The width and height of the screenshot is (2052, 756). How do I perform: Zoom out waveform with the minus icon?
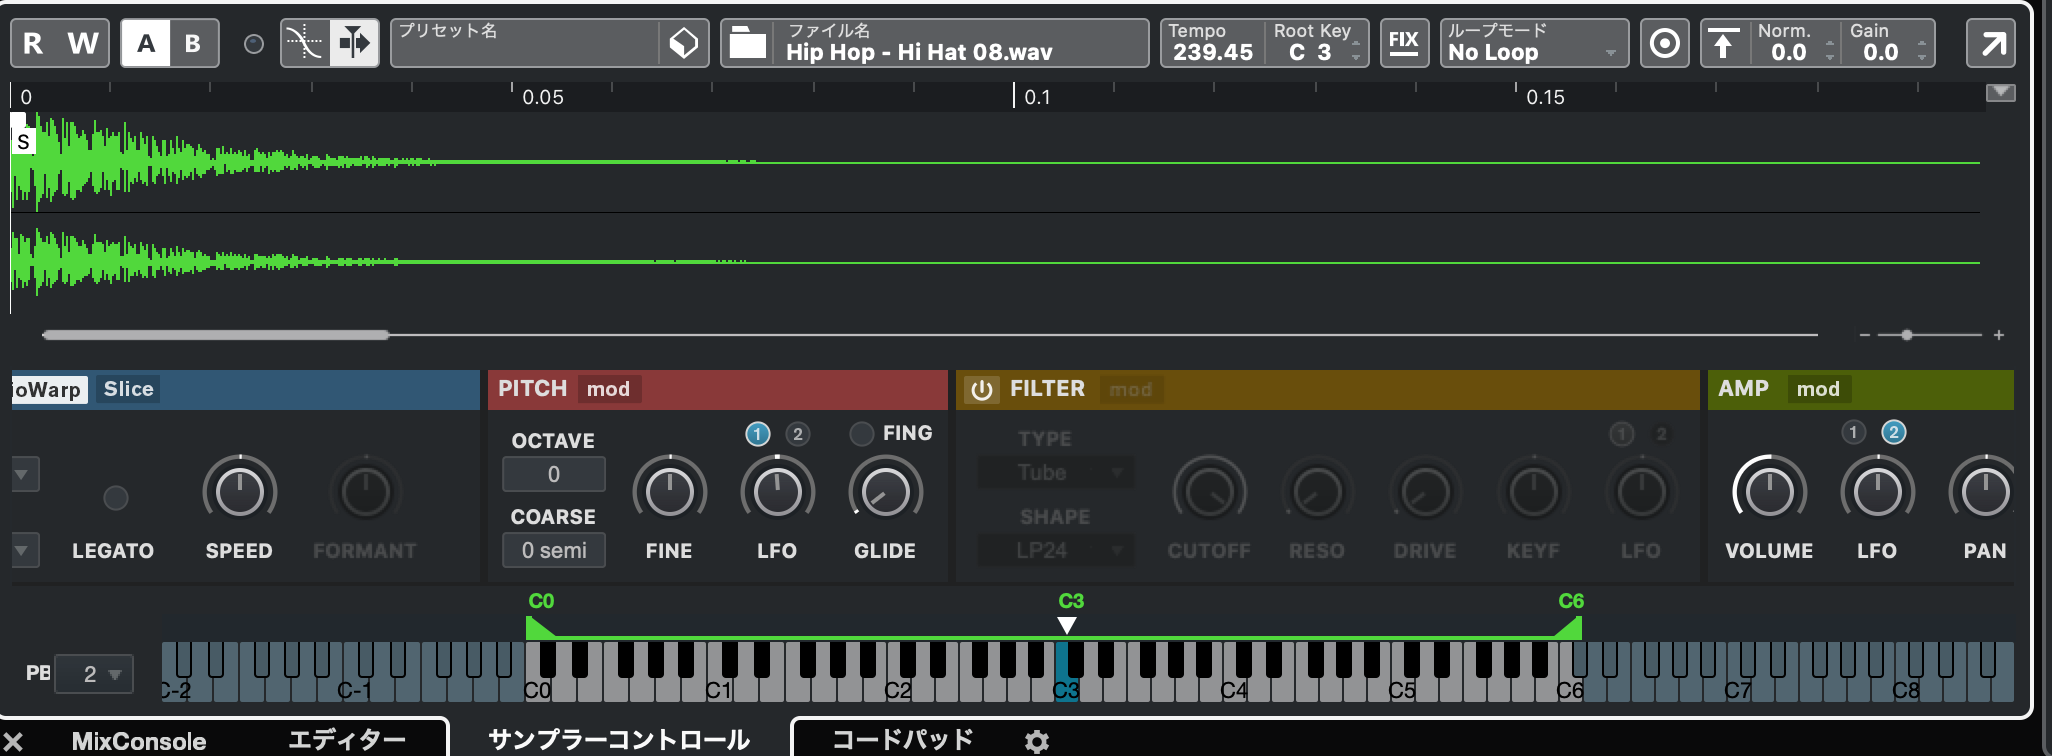1864,335
